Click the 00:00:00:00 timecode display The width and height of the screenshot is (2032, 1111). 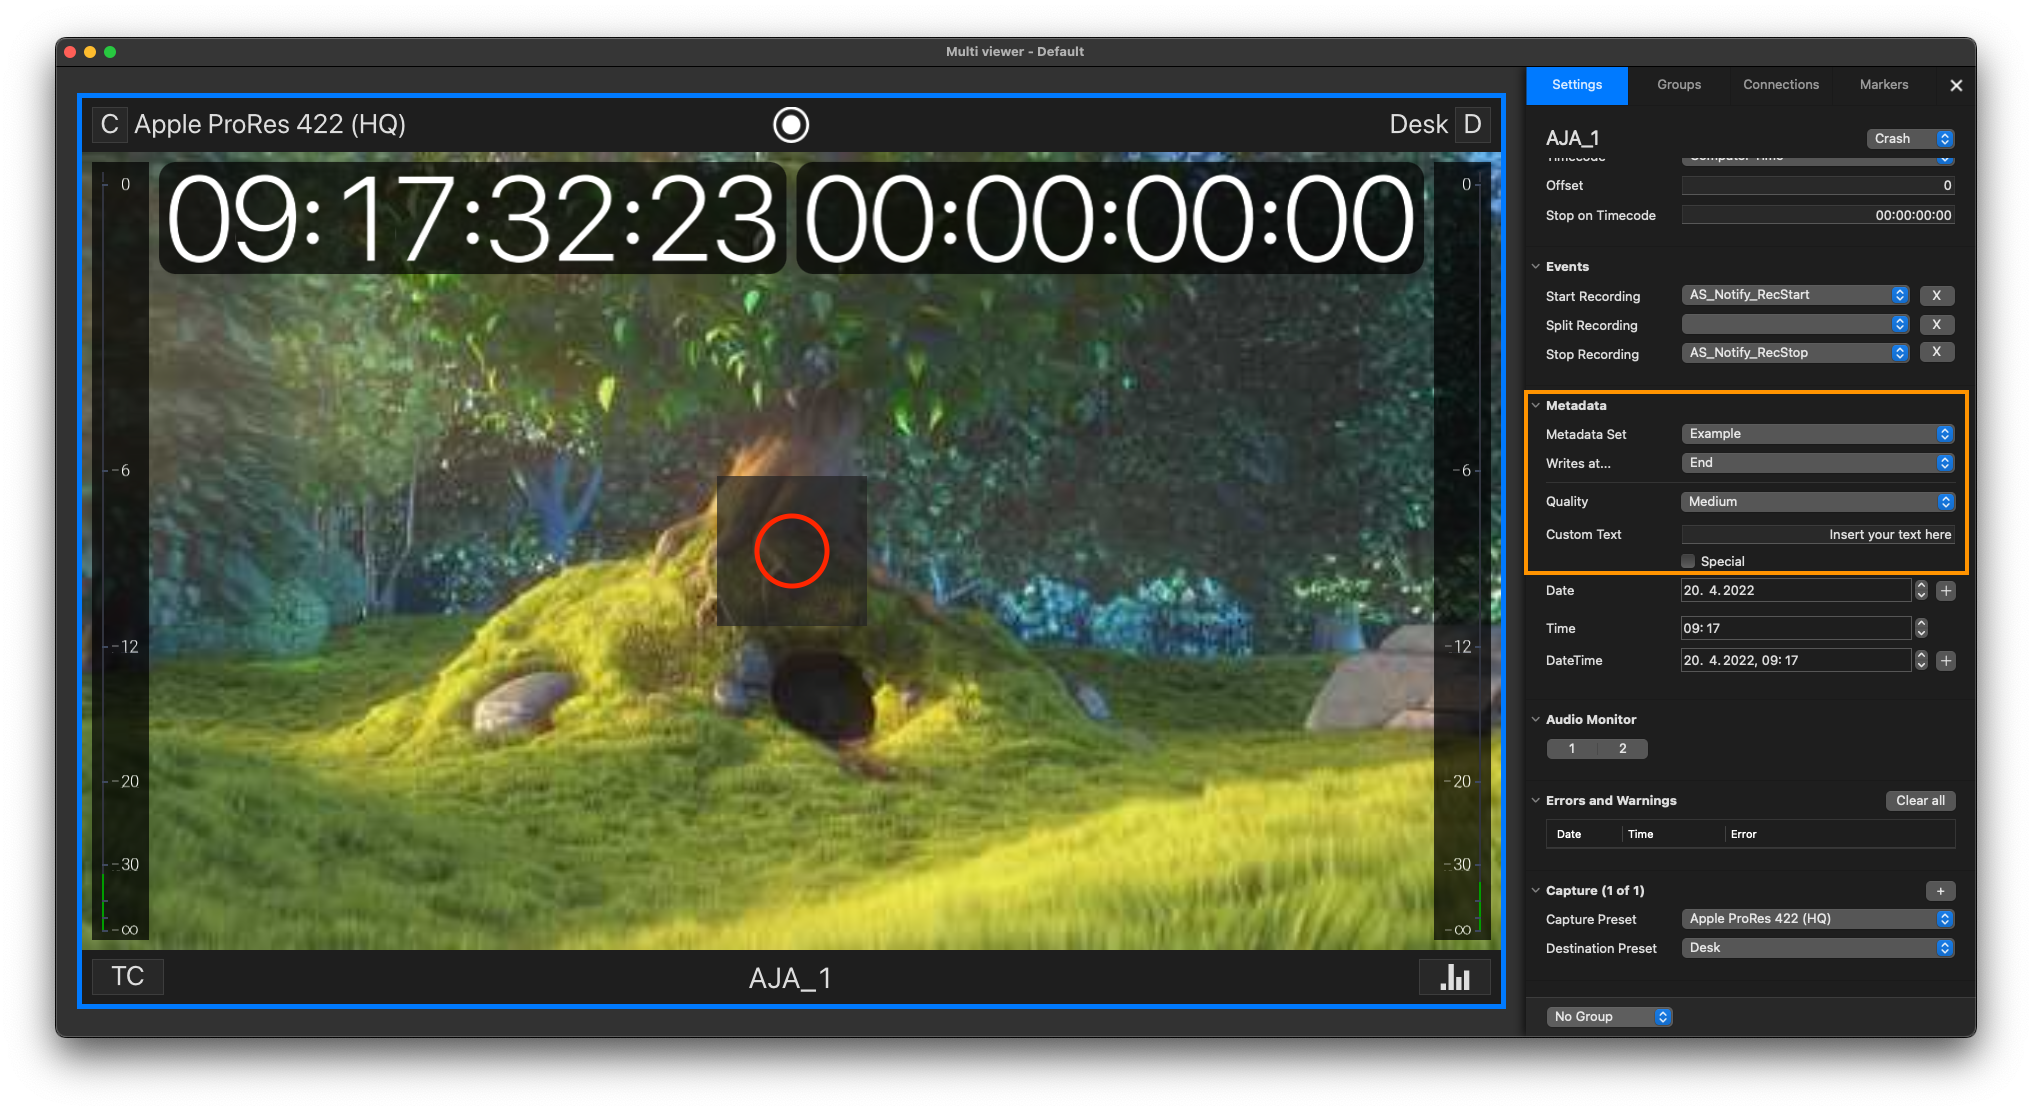click(1110, 219)
